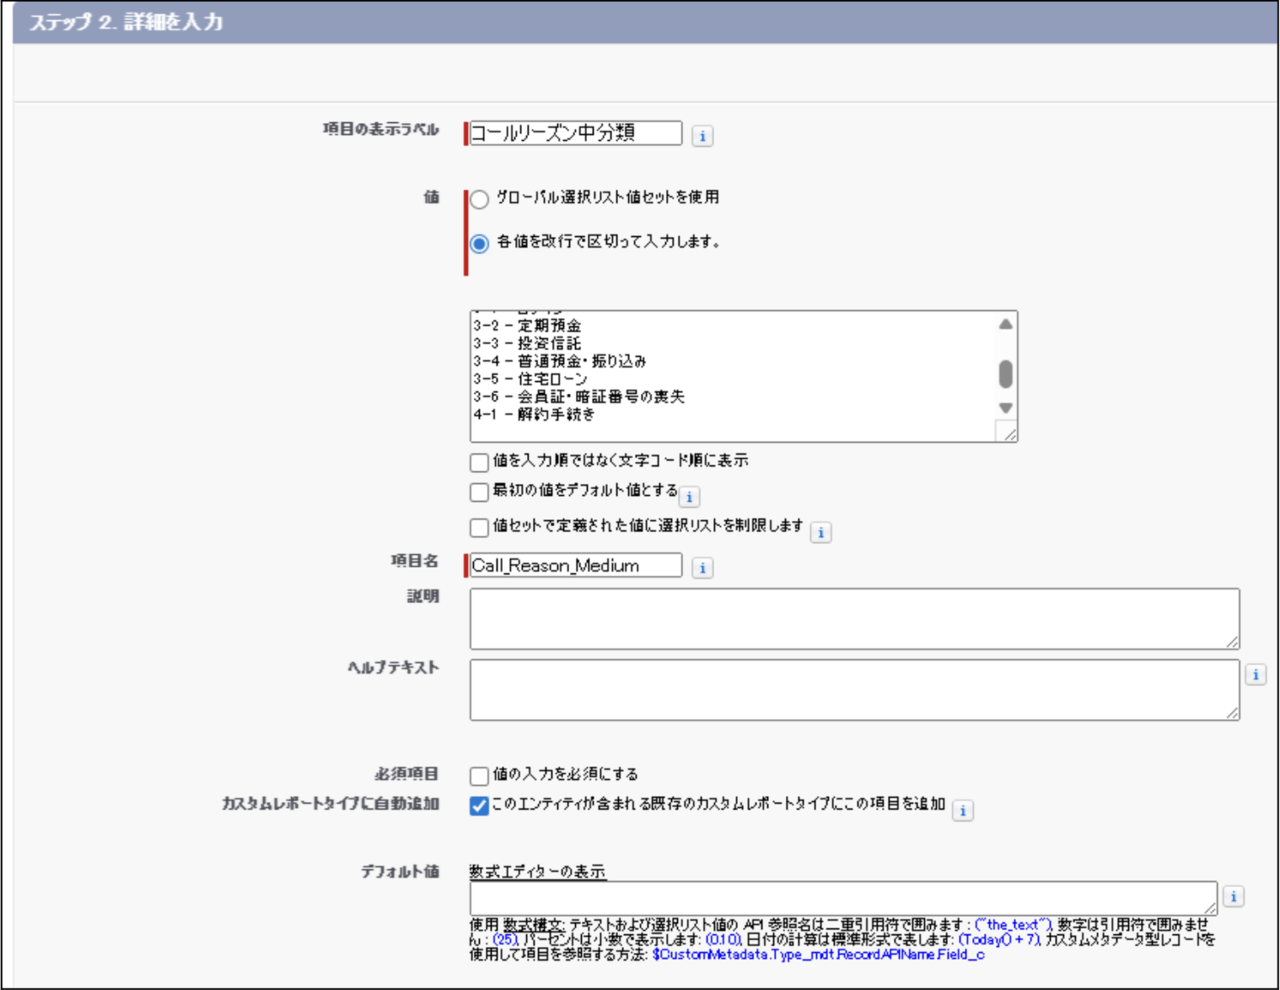Click down arrow in values list scrollbar
Image resolution: width=1280 pixels, height=990 pixels.
[1005, 408]
